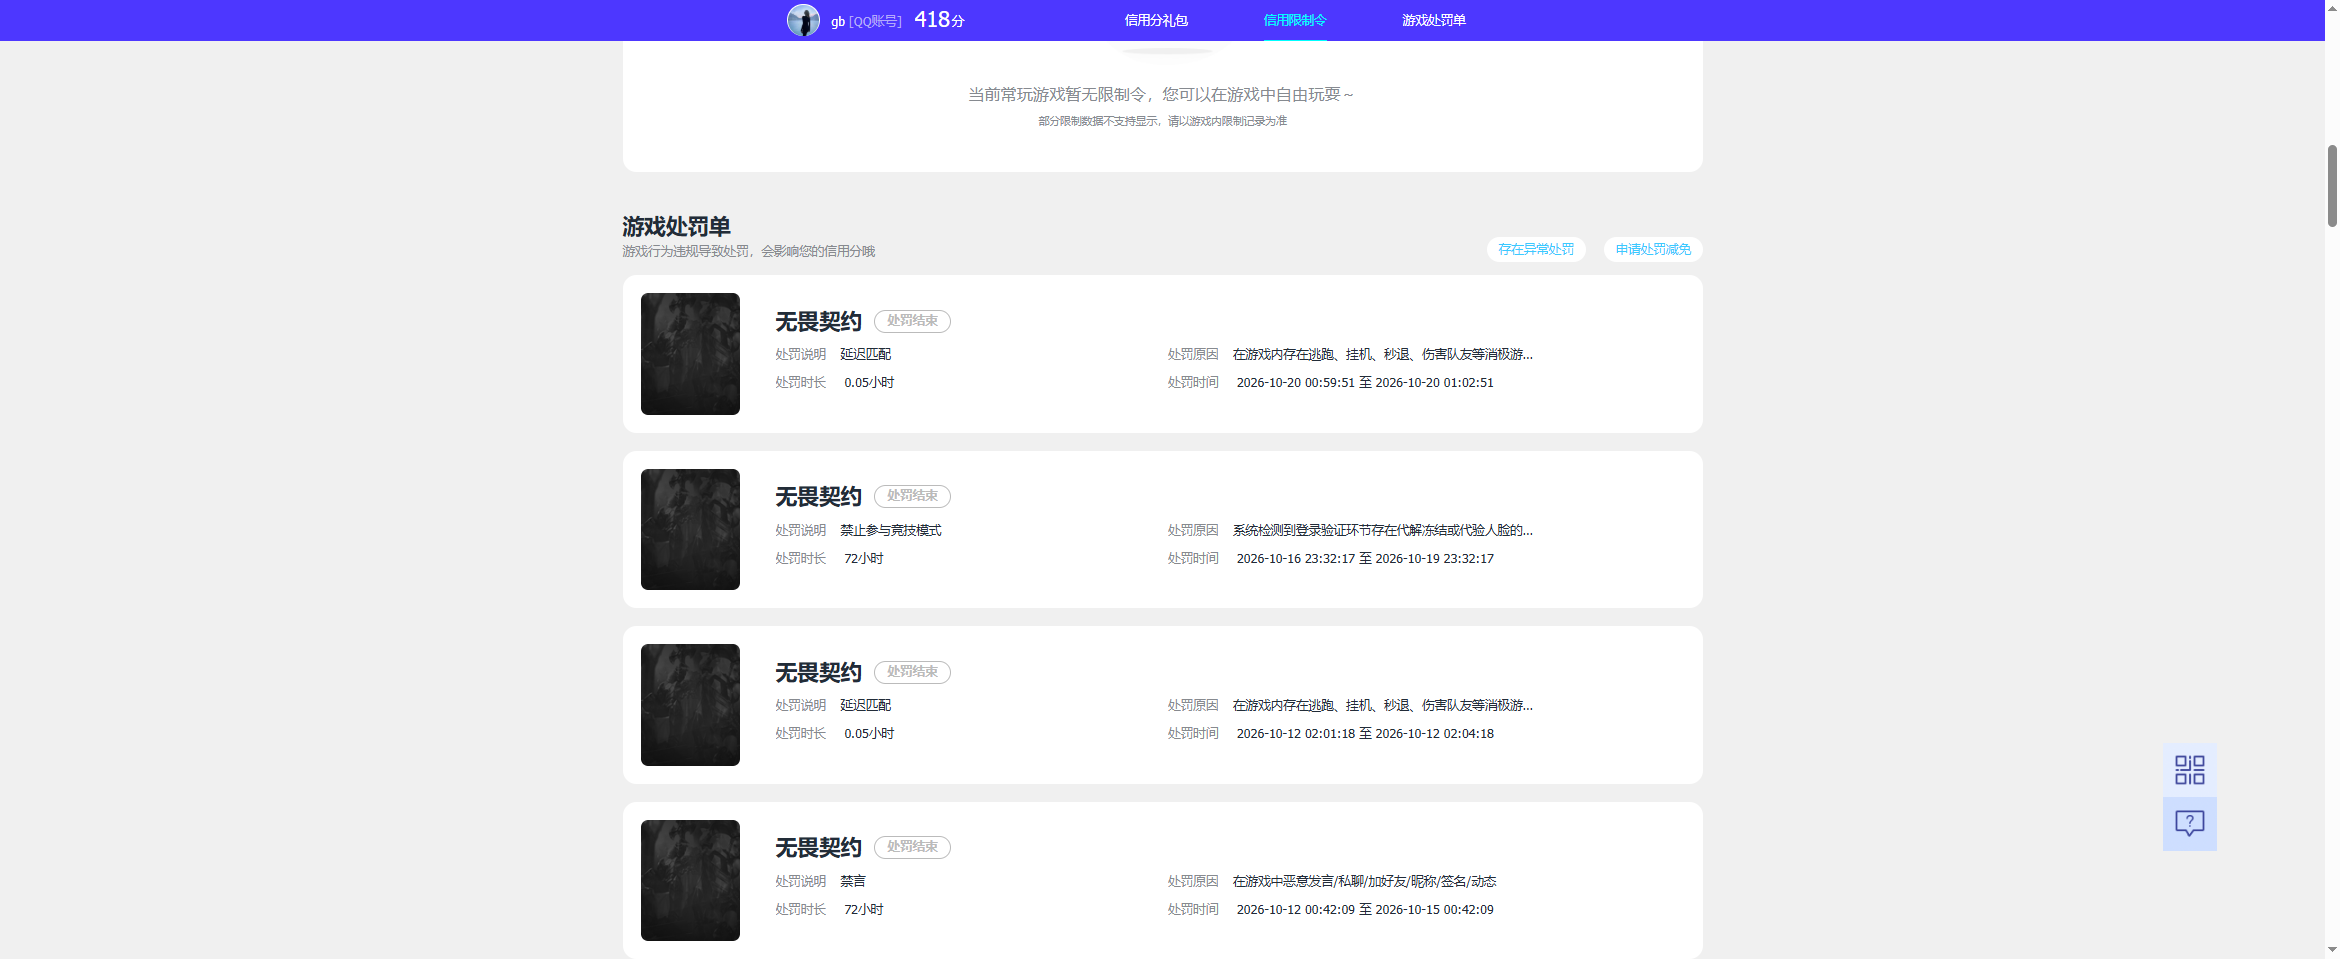Open the first 无畏契约 game cover thumbnail
Image resolution: width=2340 pixels, height=959 pixels.
pos(690,354)
